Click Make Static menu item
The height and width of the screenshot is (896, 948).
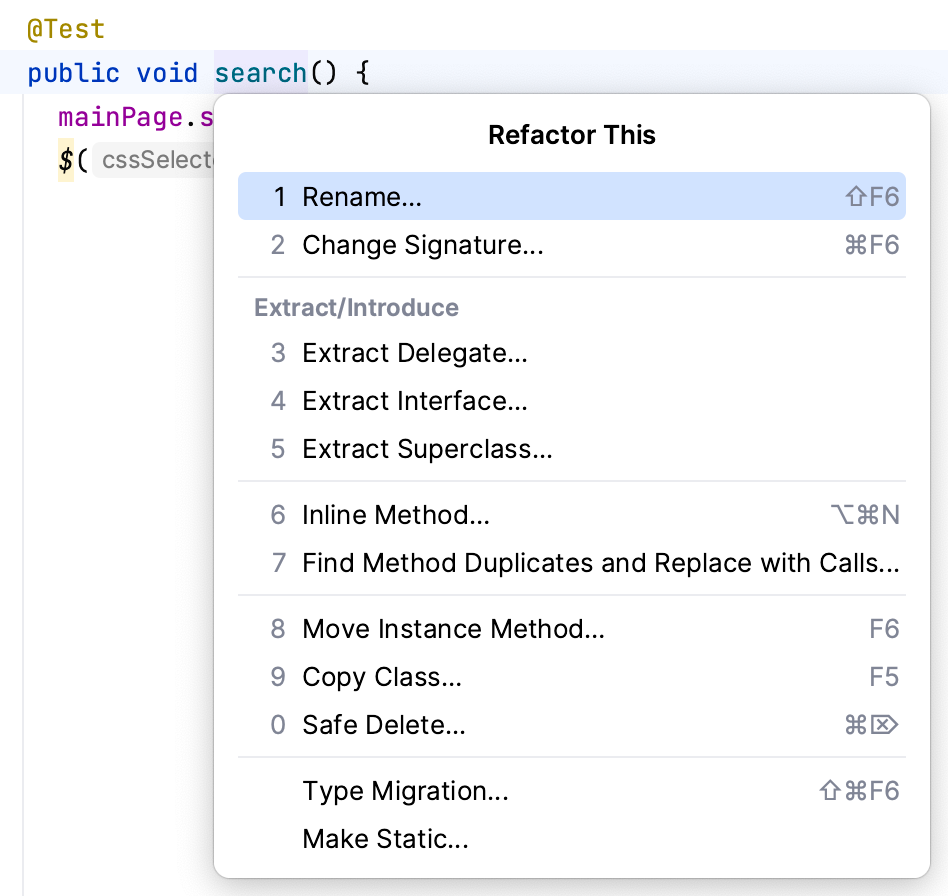(x=385, y=839)
